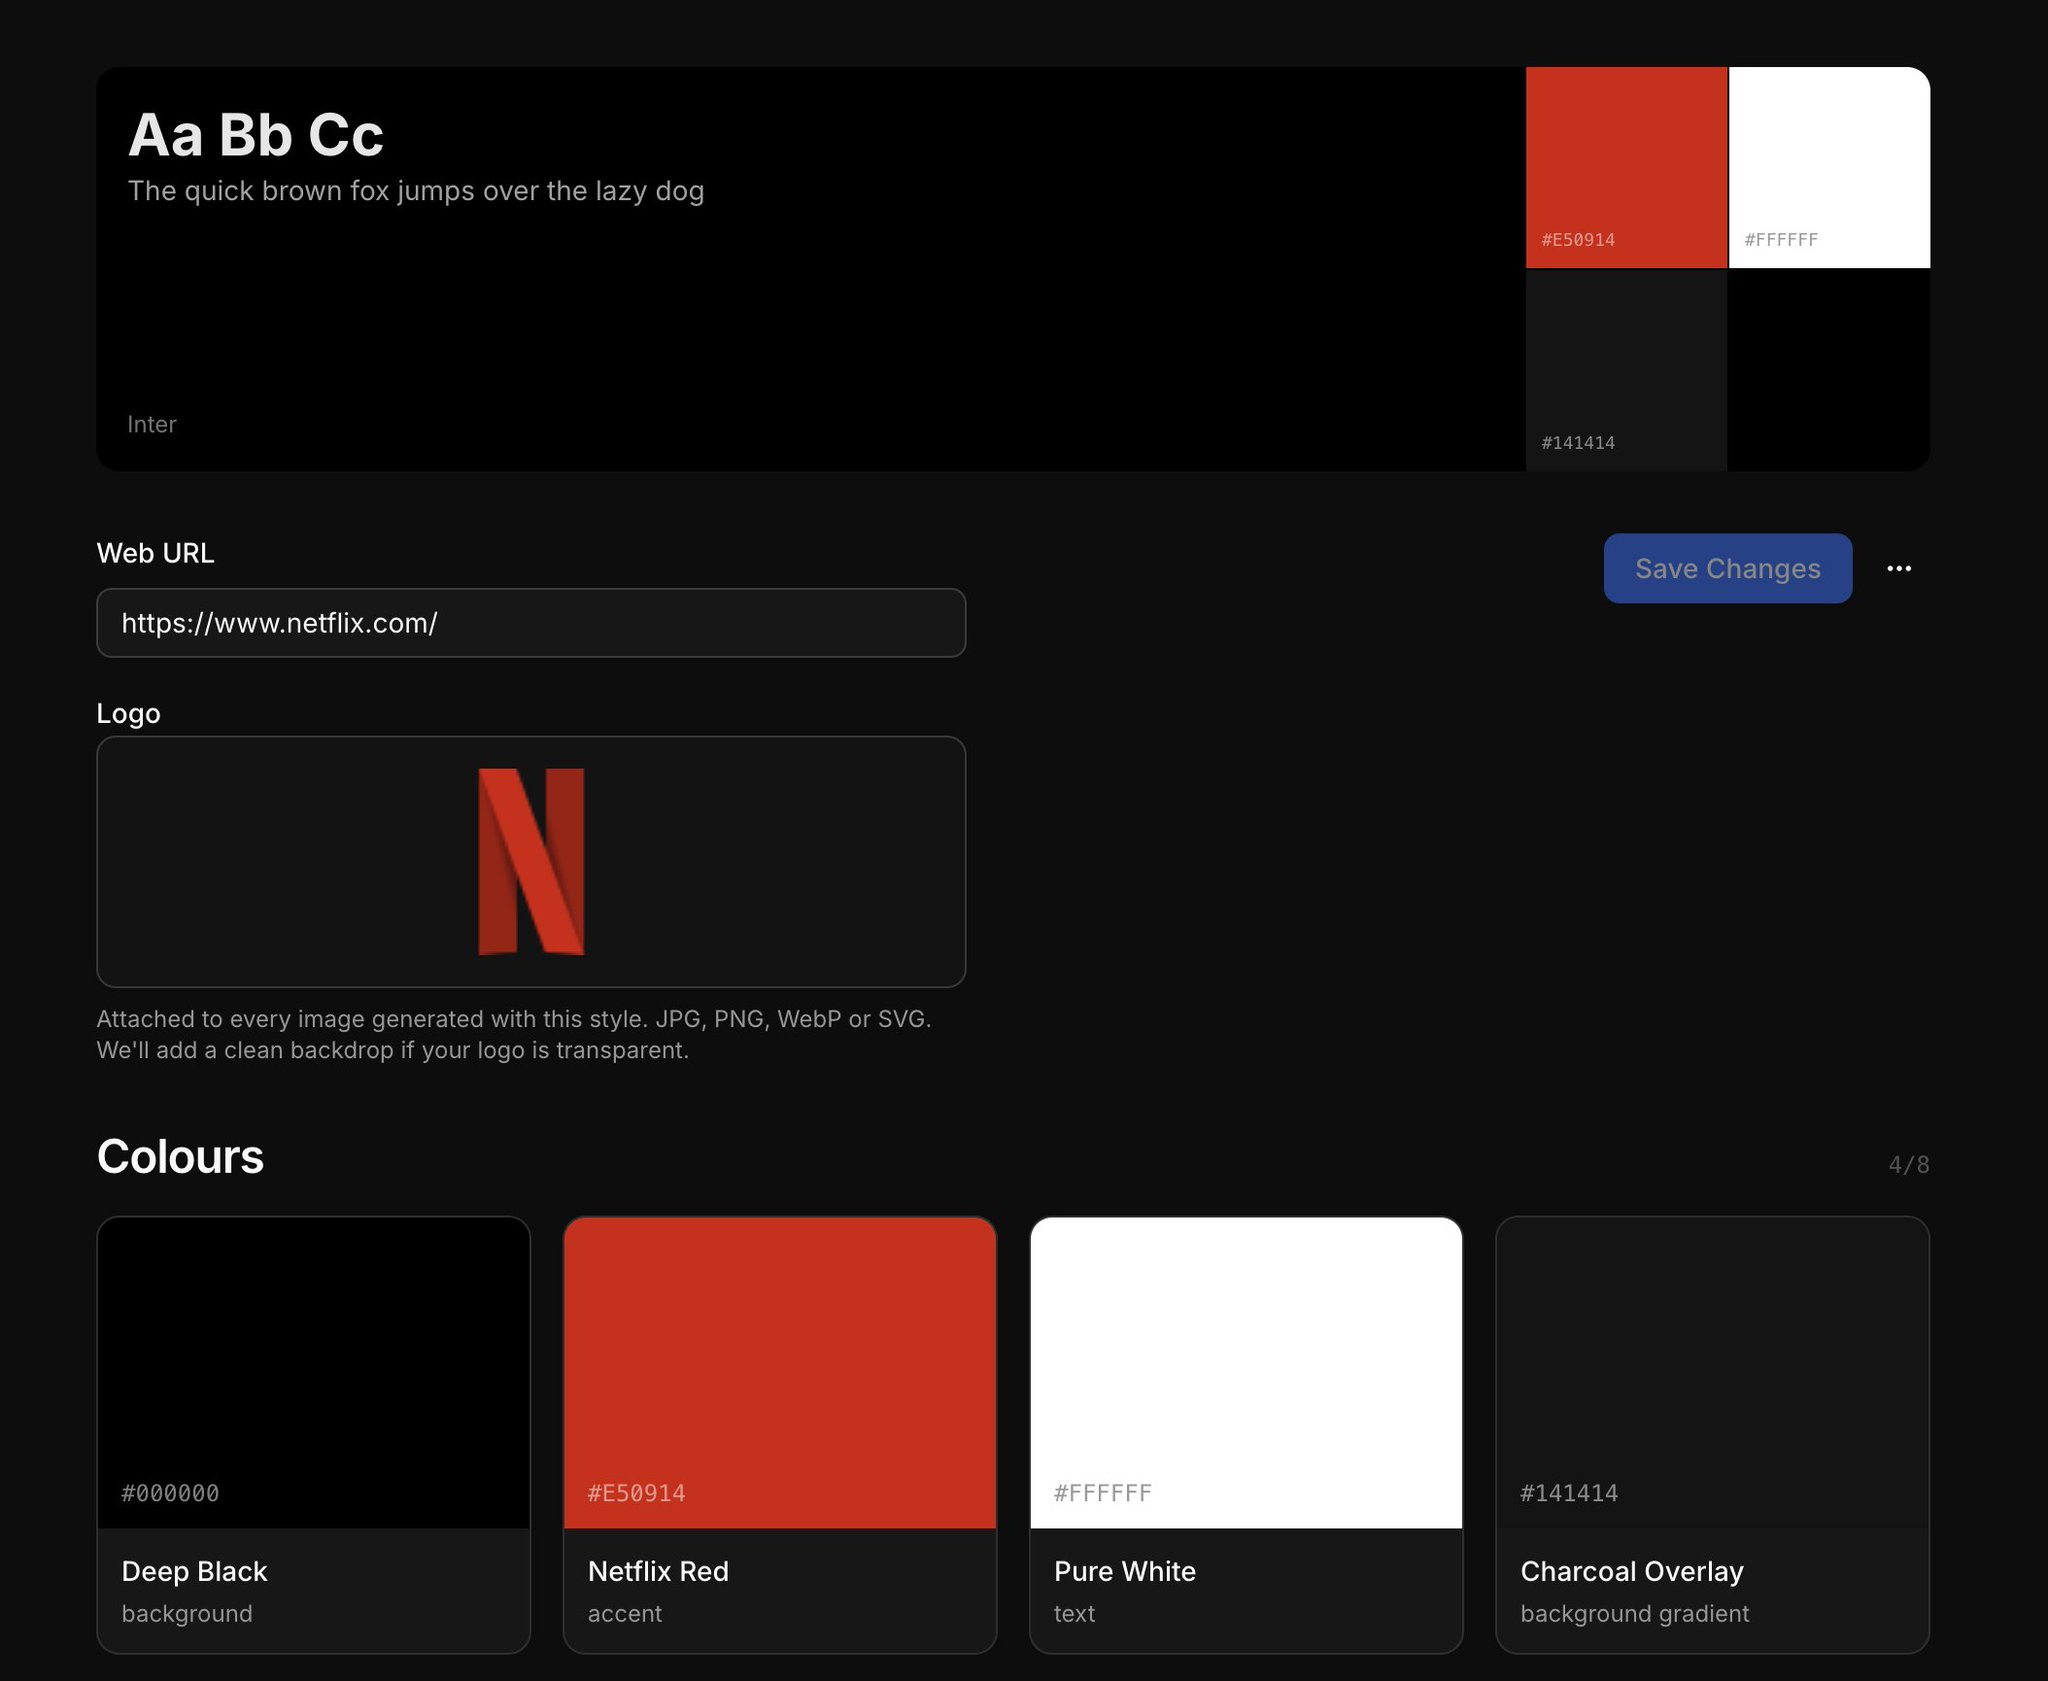Click the 'Aa Bb Cc' font preview heading
This screenshot has height=1681, width=2048.
(x=256, y=135)
